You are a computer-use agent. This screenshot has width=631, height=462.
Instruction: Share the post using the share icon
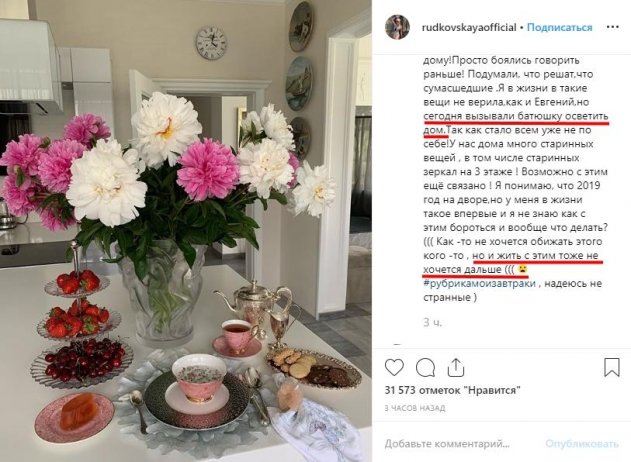coord(456,367)
